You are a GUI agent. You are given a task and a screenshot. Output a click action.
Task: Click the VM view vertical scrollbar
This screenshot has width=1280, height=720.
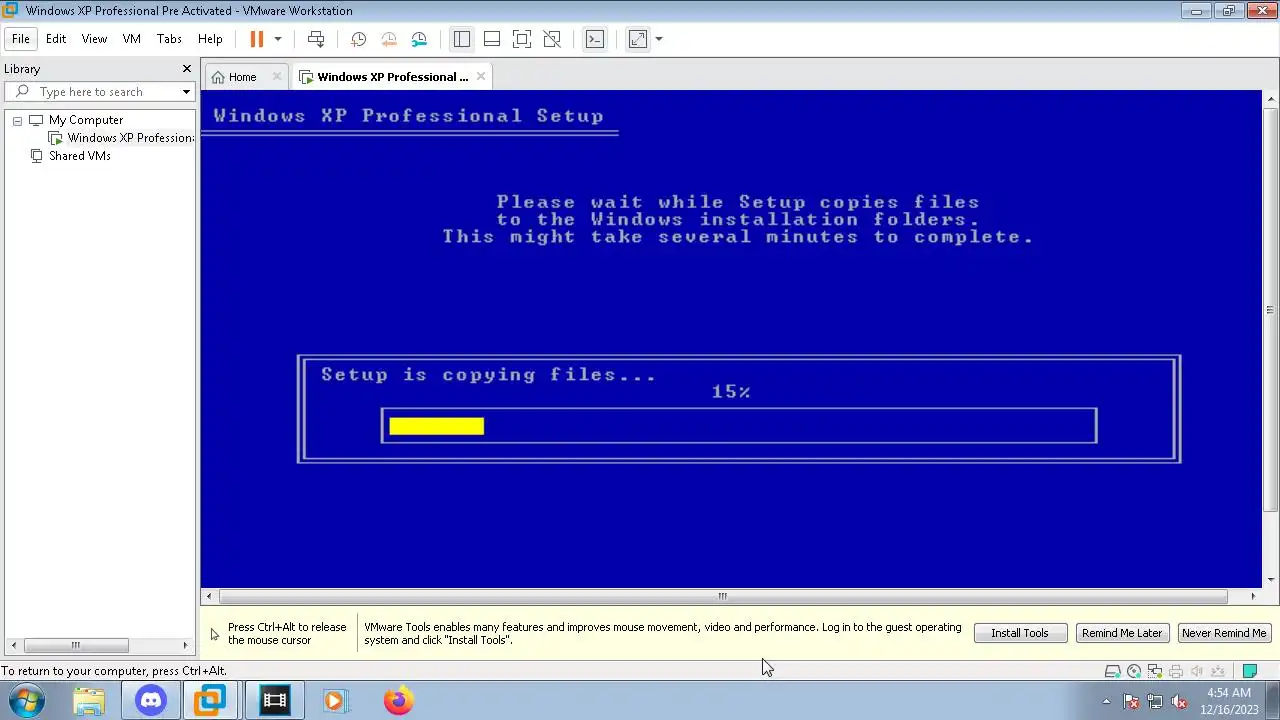coord(1271,309)
